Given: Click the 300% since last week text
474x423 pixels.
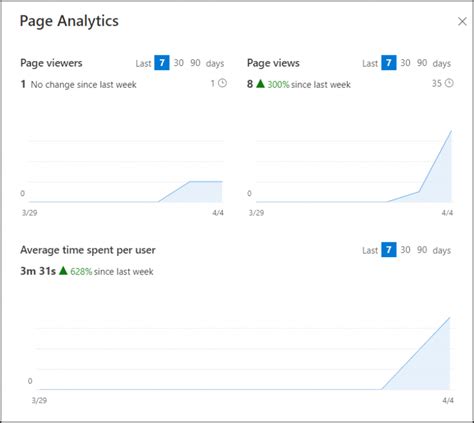Looking at the screenshot, I should 309,84.
